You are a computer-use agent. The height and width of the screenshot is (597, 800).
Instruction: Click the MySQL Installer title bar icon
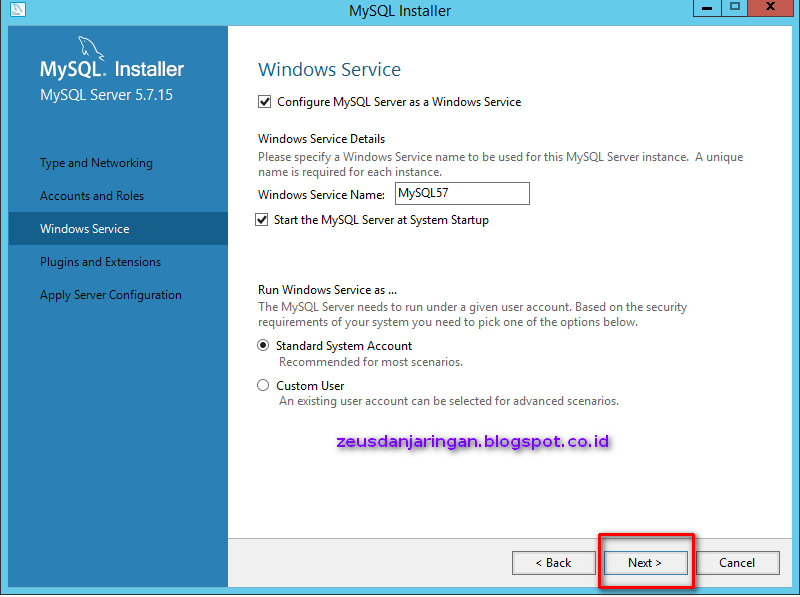point(18,10)
